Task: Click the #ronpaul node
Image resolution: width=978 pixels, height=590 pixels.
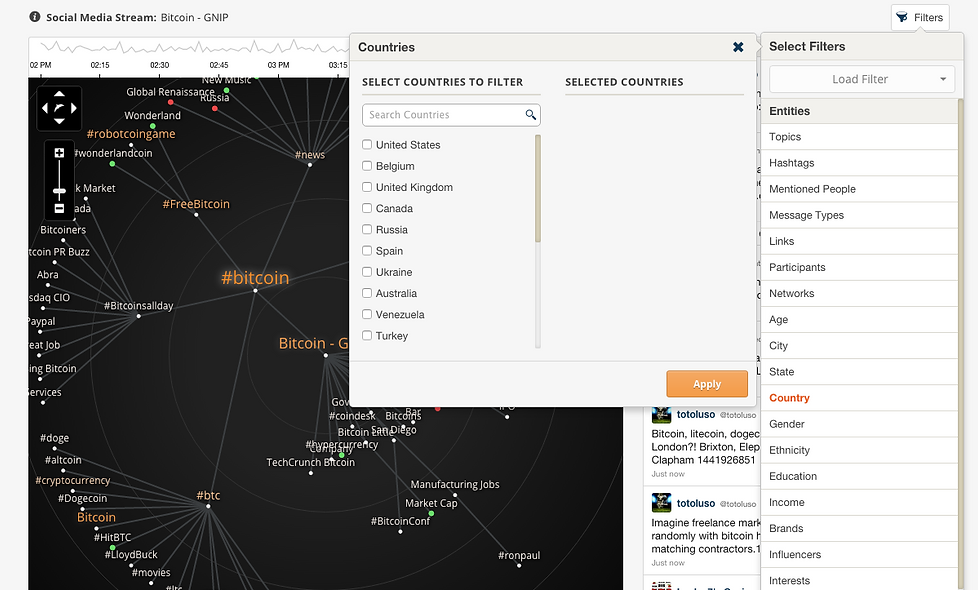Action: pos(519,555)
